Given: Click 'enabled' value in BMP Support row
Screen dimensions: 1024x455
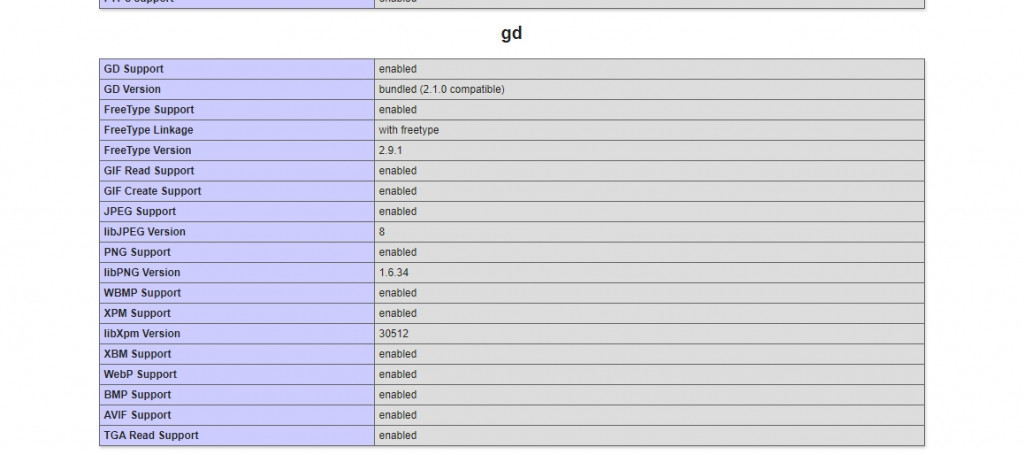Looking at the screenshot, I should click(398, 395).
